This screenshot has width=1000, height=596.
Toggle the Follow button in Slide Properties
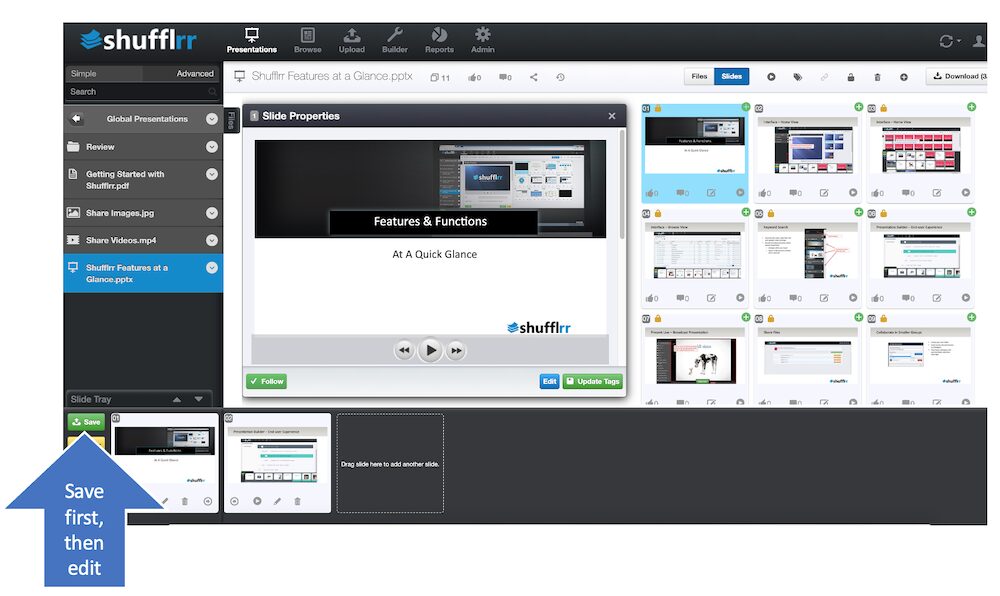[267, 381]
